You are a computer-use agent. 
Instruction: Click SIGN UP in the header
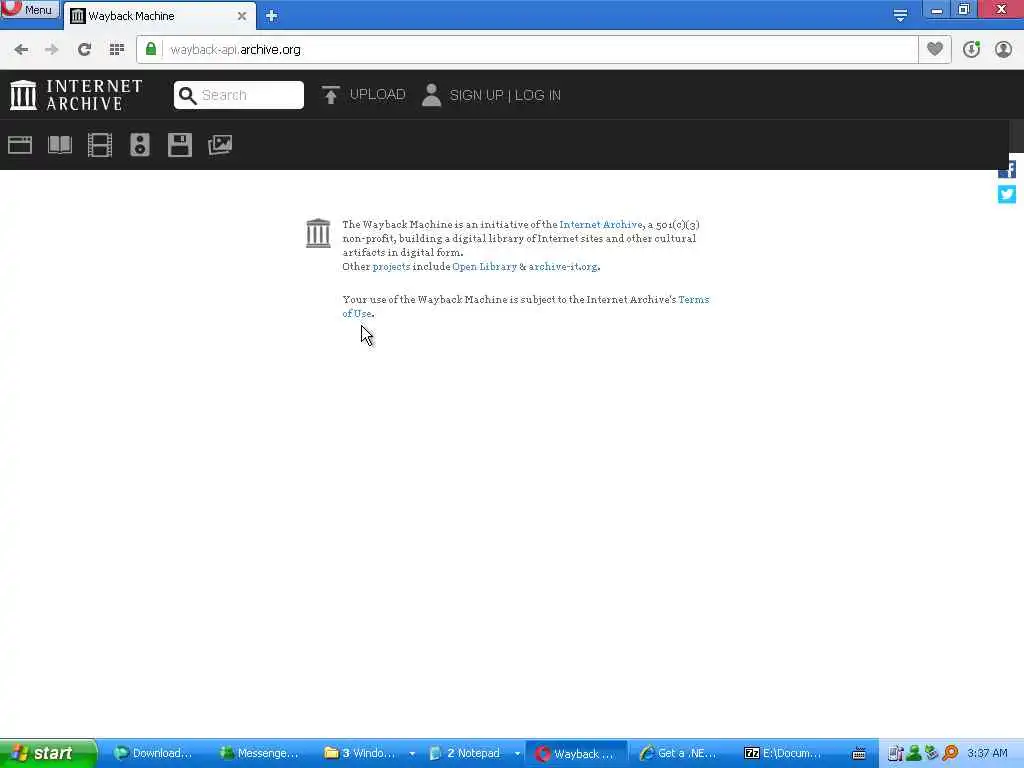476,95
